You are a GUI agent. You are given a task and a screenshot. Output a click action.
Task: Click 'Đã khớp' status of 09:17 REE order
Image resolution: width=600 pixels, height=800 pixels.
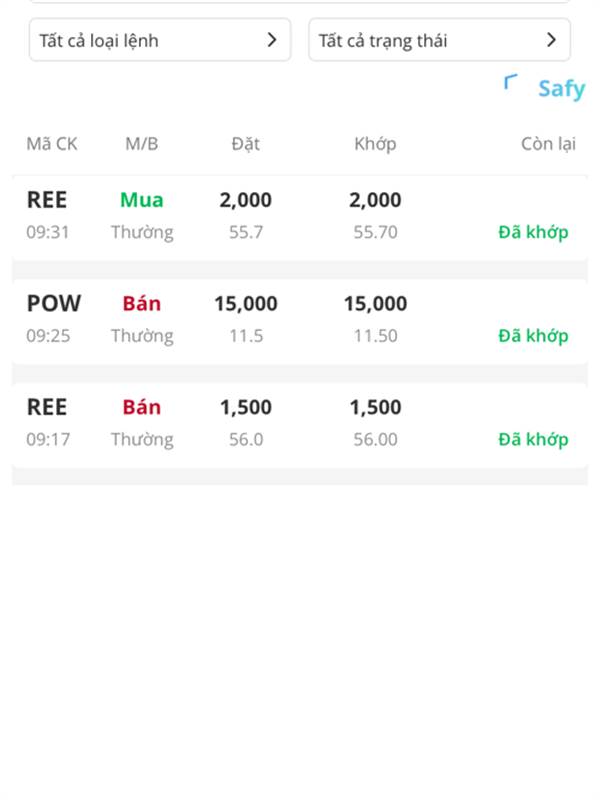pyautogui.click(x=533, y=440)
